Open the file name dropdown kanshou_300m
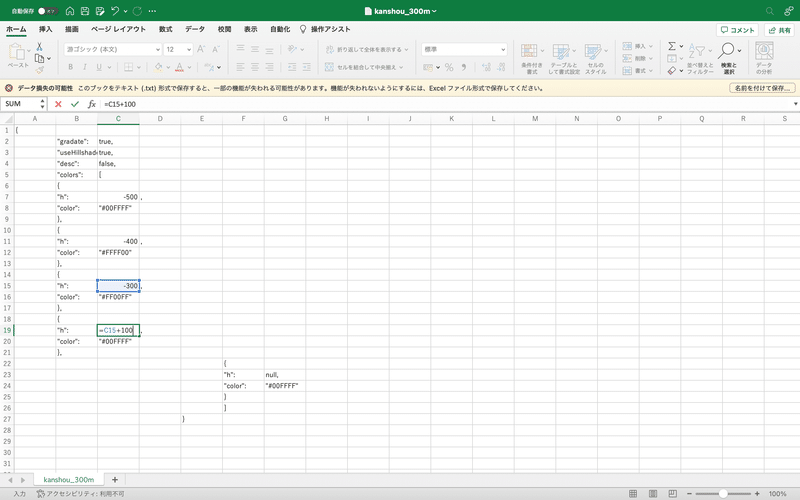The height and width of the screenshot is (500, 800). pyautogui.click(x=434, y=11)
